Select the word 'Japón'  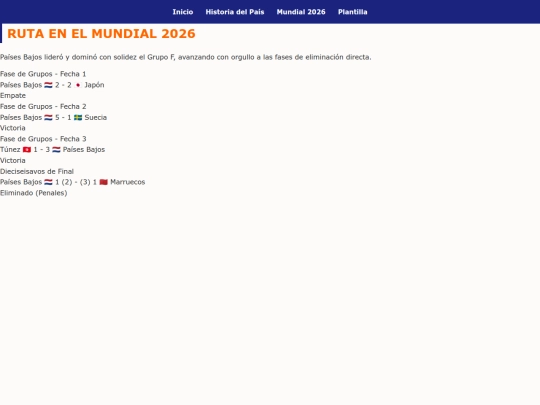[94, 85]
